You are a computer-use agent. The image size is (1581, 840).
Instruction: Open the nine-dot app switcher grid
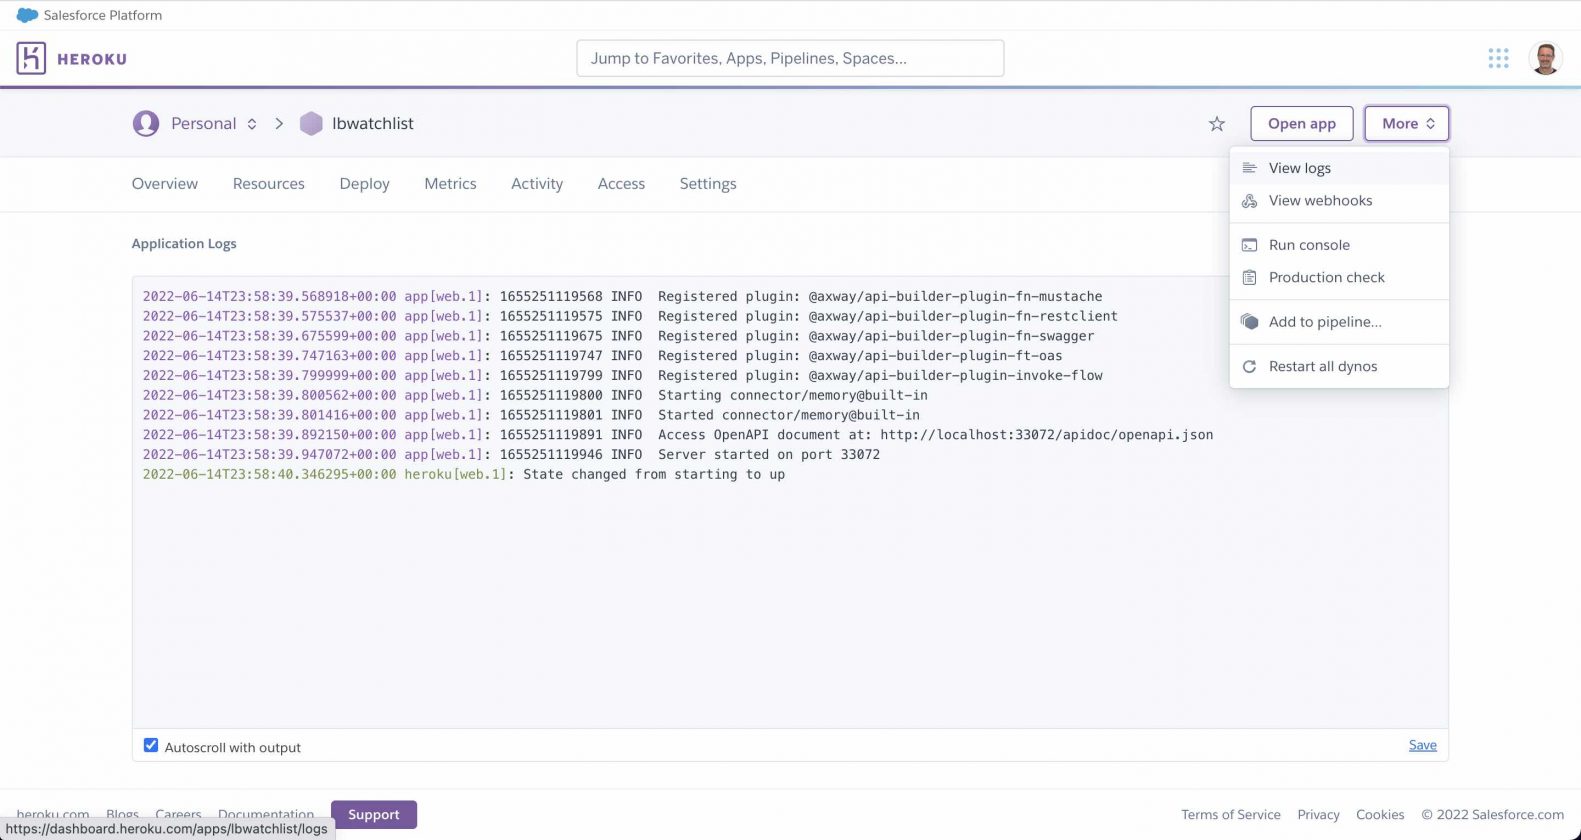1497,58
